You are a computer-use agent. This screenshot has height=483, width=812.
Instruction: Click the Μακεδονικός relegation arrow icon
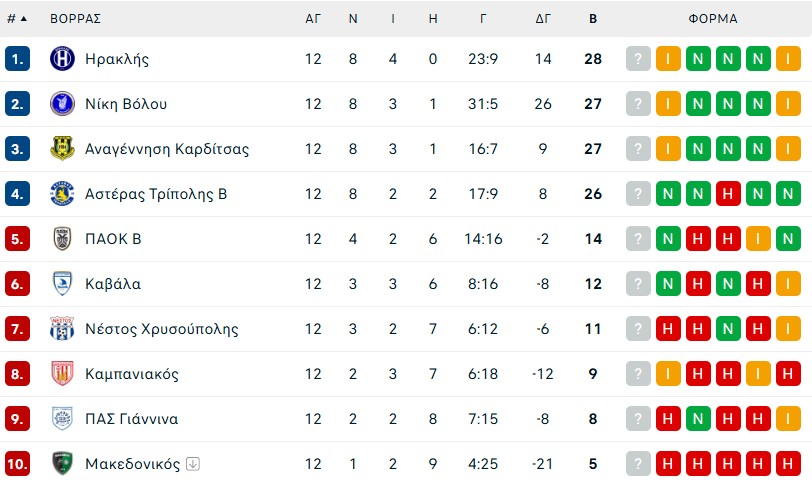coord(193,464)
